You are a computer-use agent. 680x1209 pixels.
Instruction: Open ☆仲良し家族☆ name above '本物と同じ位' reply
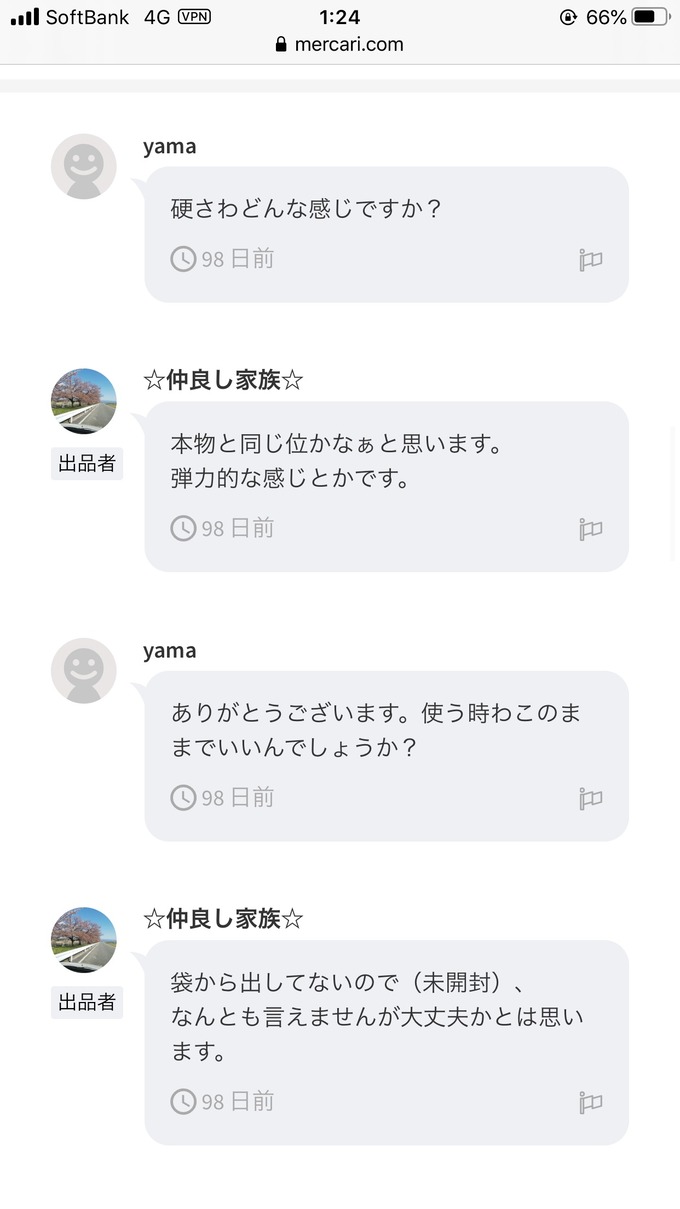pos(223,380)
